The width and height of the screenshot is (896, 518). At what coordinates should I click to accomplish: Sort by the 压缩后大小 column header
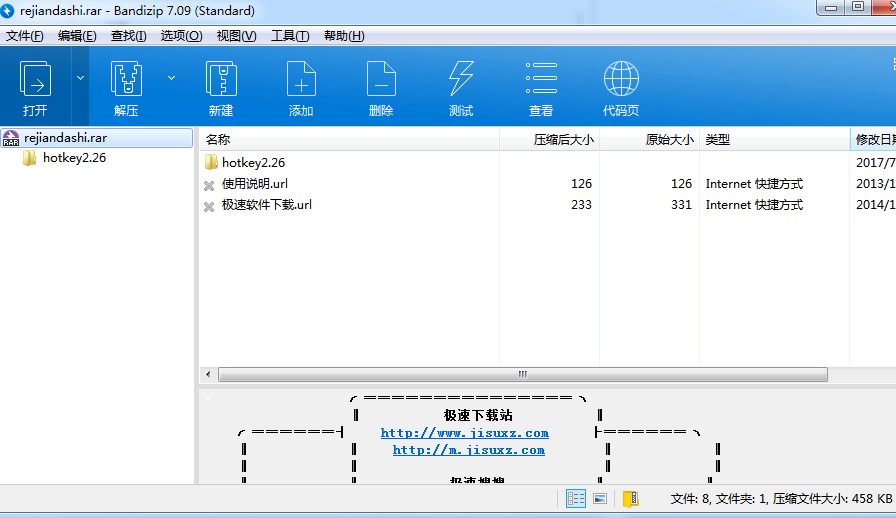click(x=549, y=140)
